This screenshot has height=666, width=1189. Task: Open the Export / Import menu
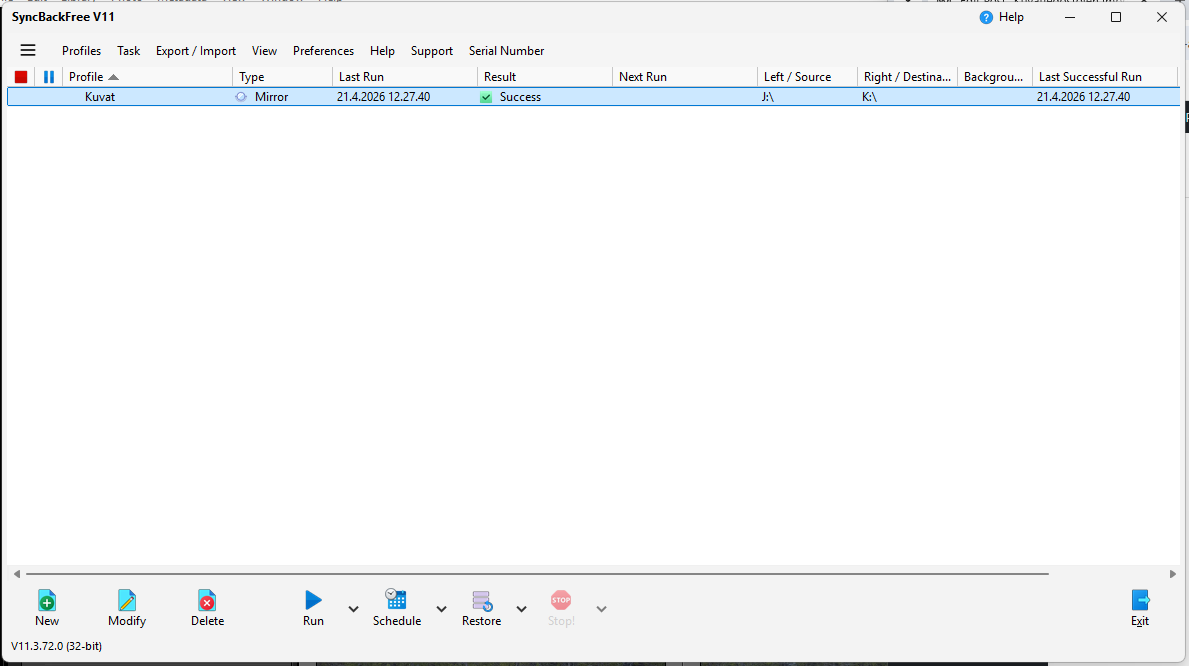click(196, 51)
